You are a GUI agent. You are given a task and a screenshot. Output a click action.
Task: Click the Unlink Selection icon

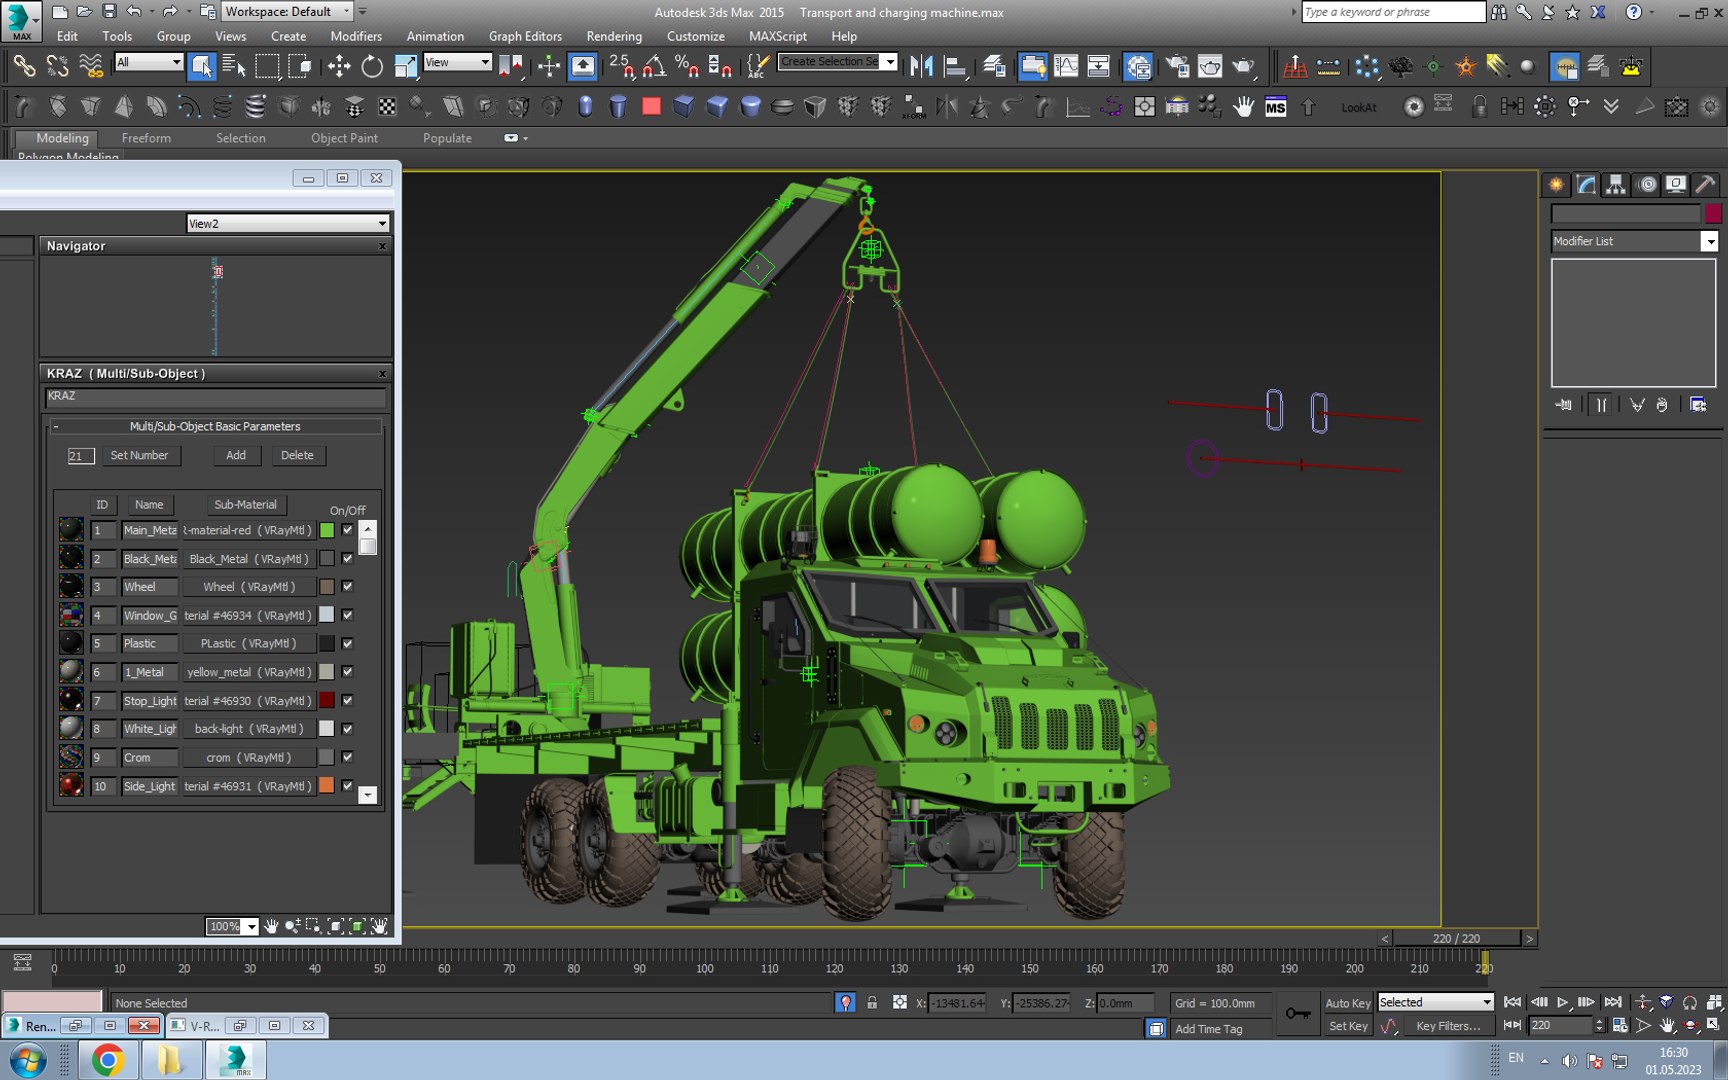(57, 67)
